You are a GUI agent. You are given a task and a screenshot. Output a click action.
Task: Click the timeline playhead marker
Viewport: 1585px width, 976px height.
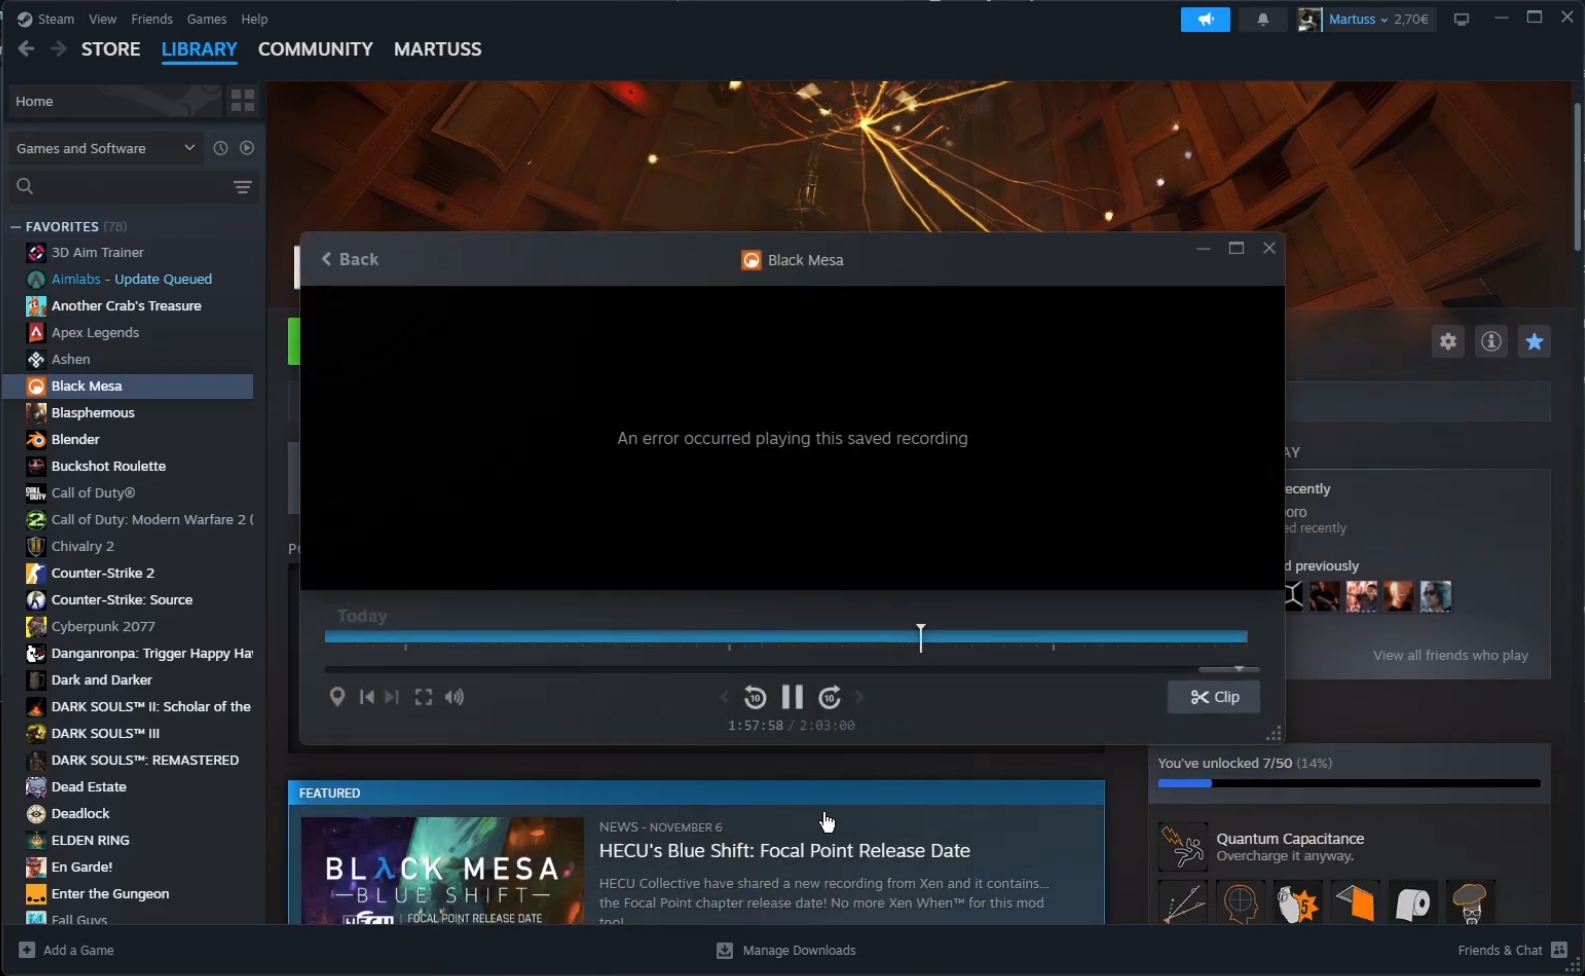921,637
